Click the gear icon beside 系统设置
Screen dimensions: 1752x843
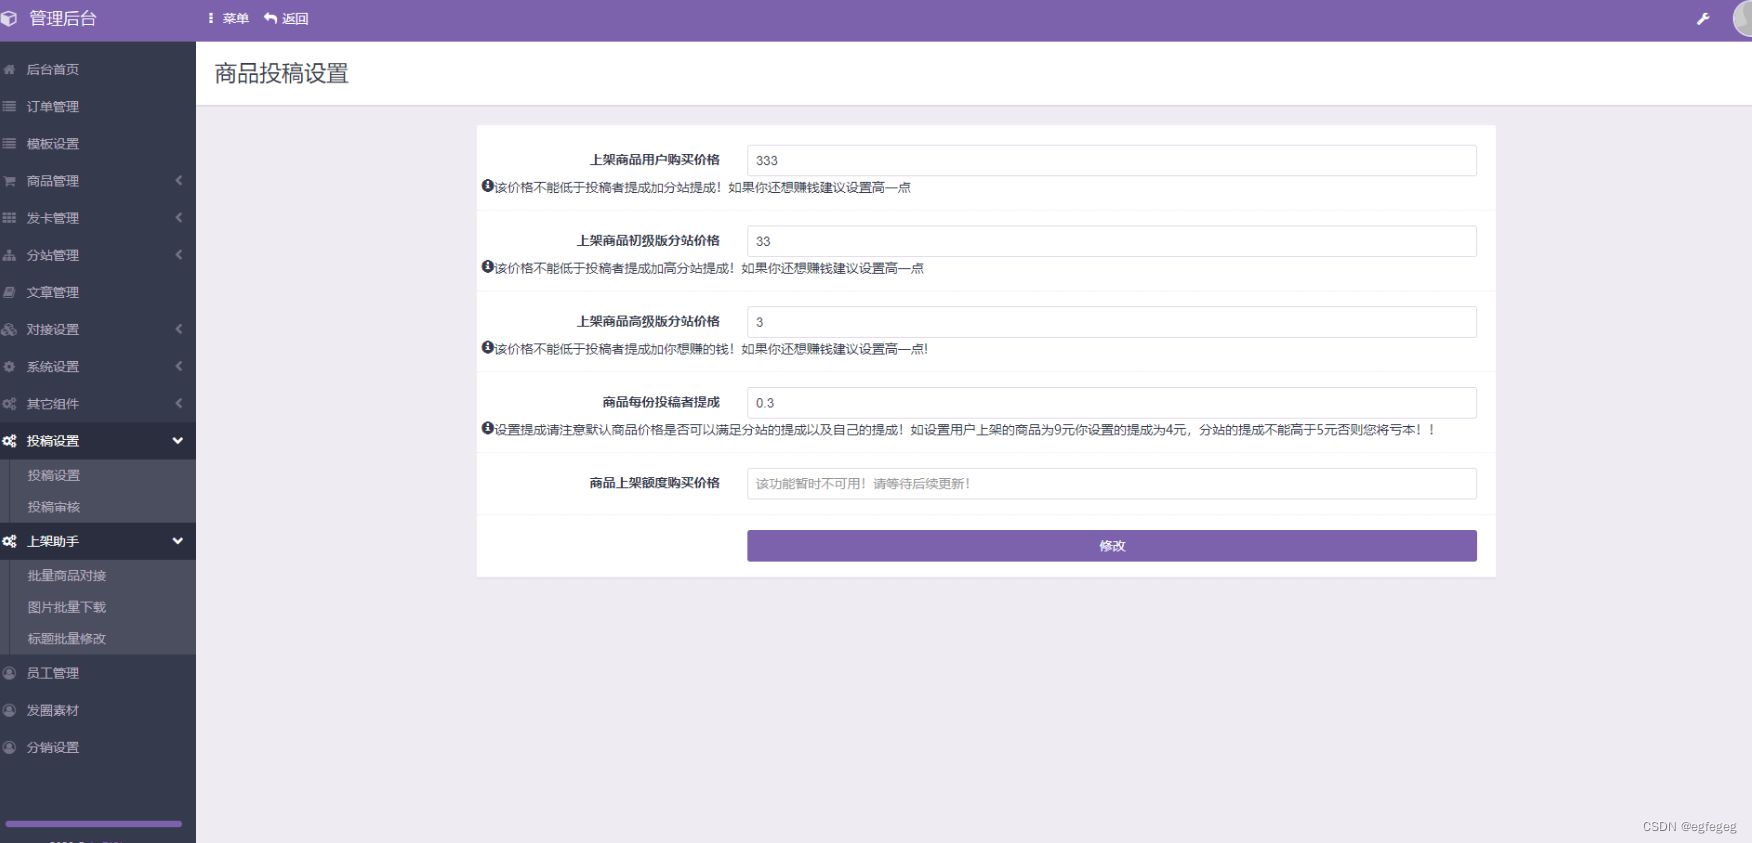(9, 367)
